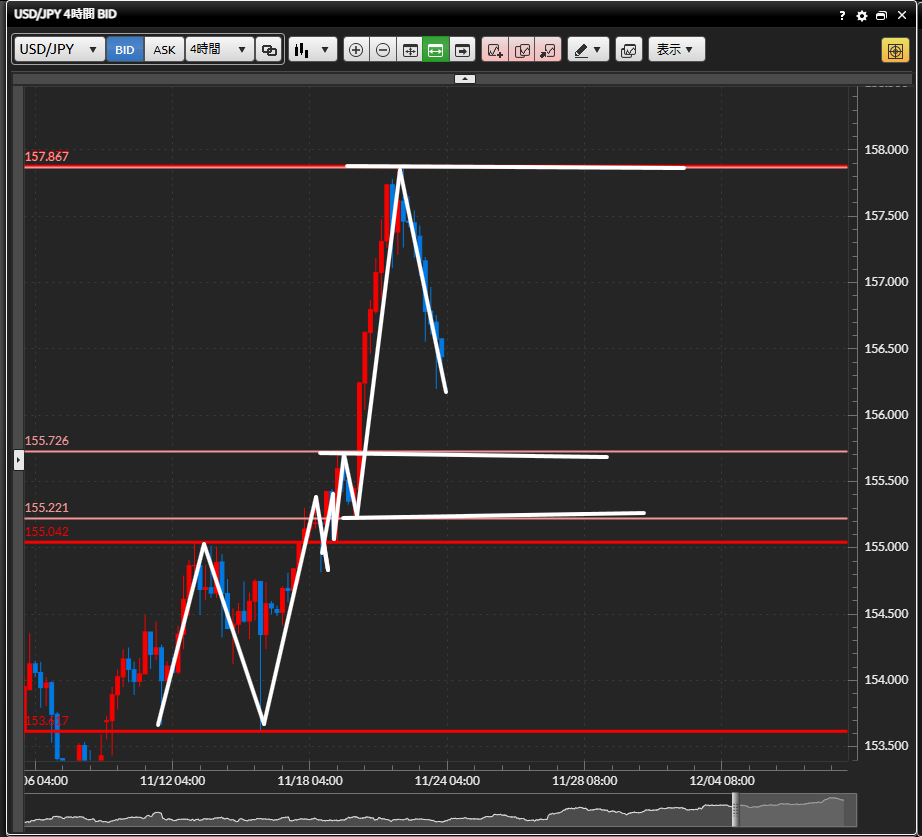Click the bottom overview navigator scroll handle

point(736,809)
